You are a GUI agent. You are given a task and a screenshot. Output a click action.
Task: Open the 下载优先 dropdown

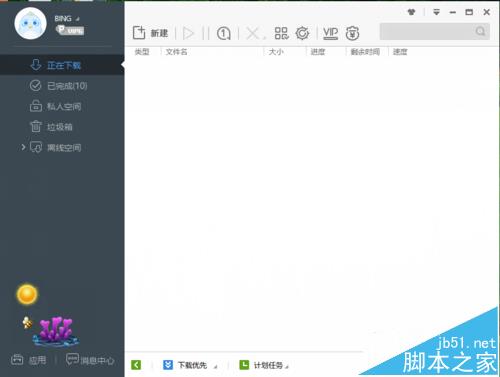pyautogui.click(x=190, y=365)
